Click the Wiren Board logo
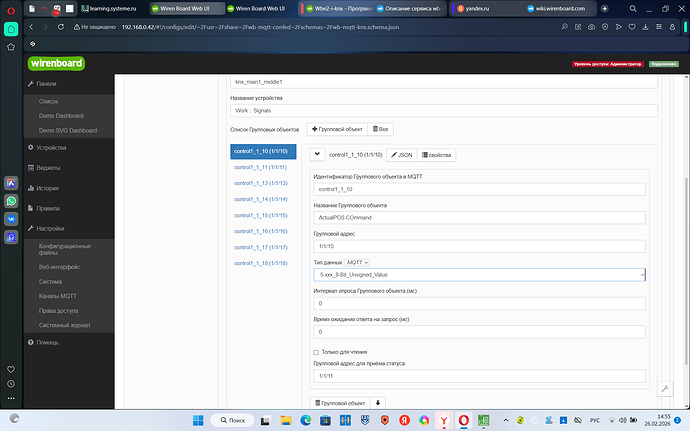The width and height of the screenshot is (690, 431). tap(56, 63)
